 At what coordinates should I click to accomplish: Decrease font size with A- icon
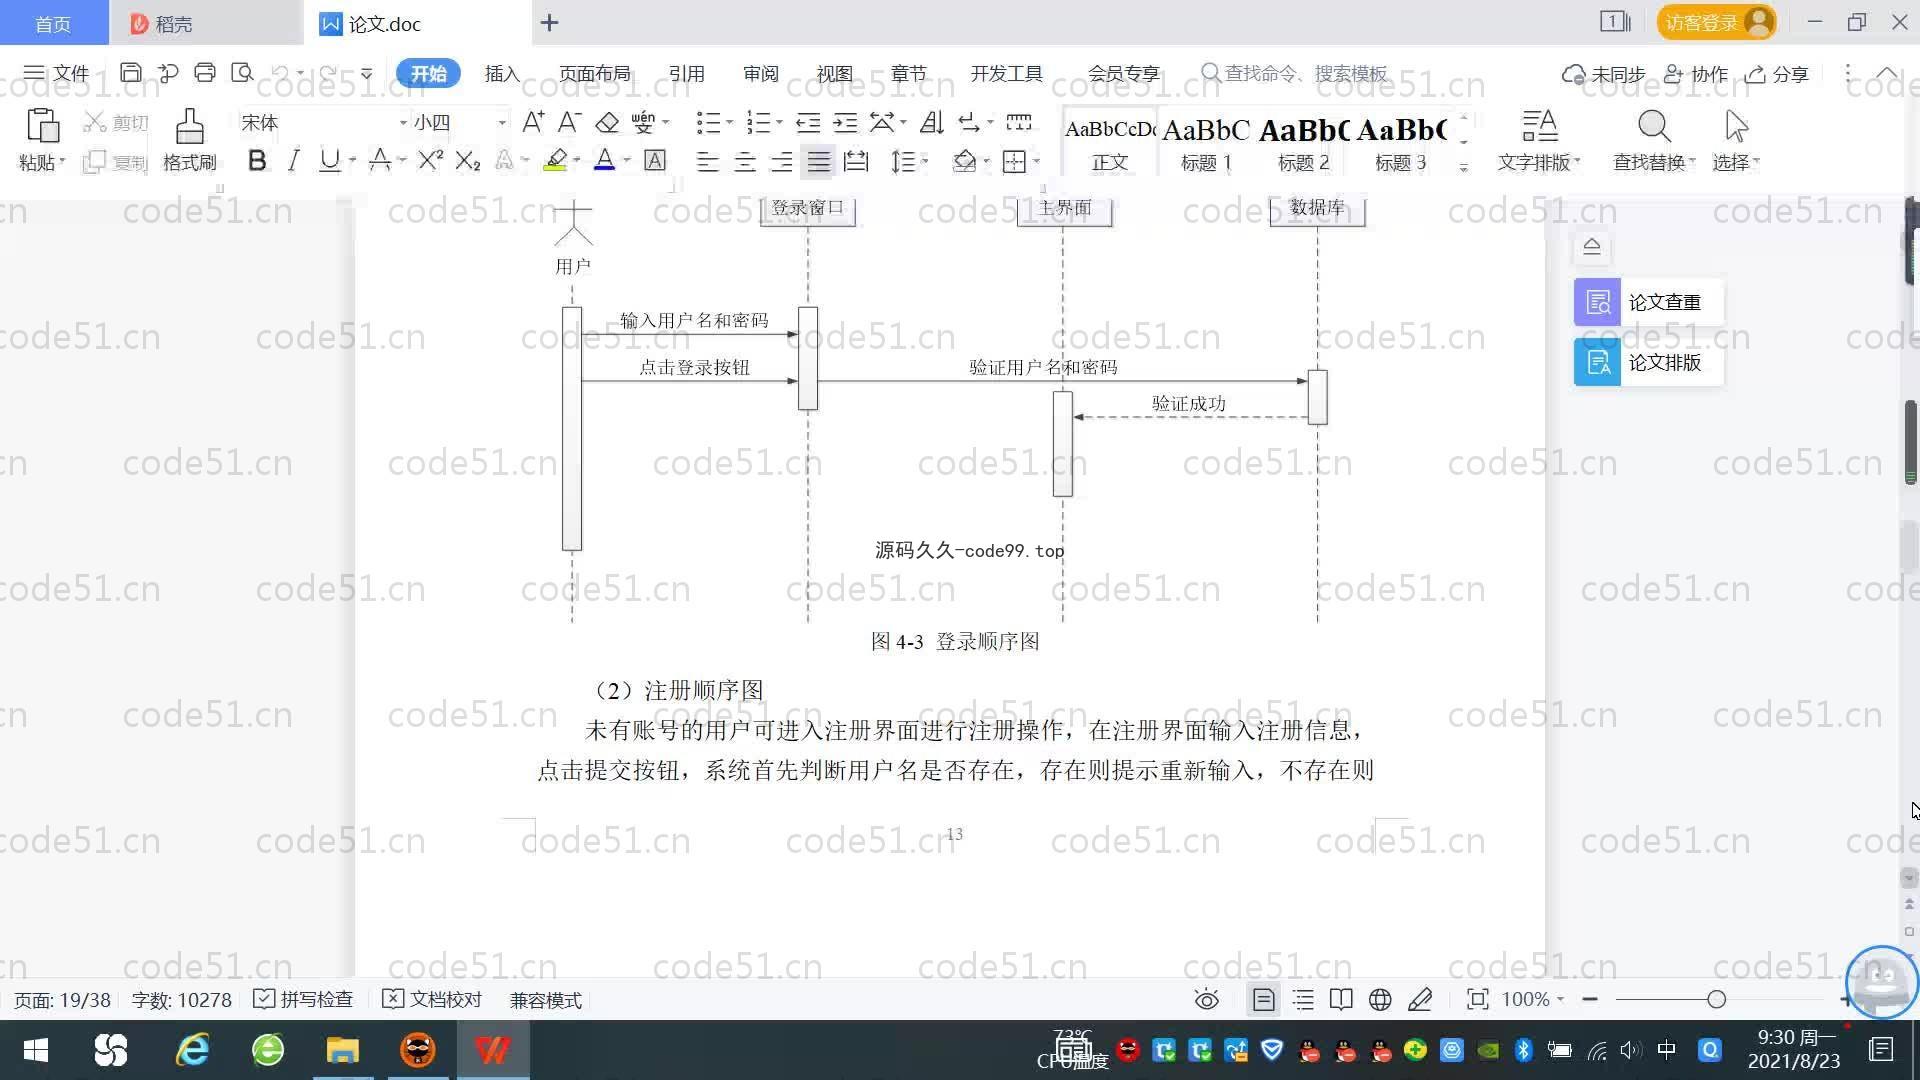coord(569,122)
